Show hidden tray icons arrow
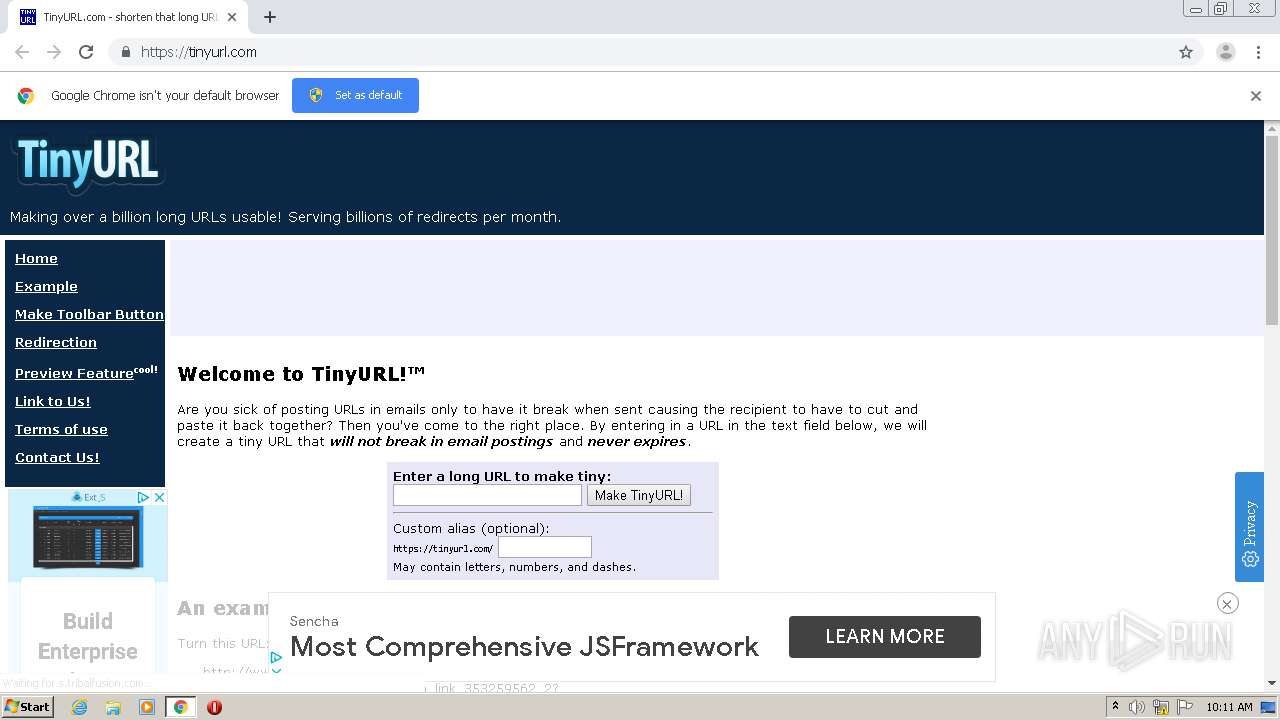 (1115, 707)
